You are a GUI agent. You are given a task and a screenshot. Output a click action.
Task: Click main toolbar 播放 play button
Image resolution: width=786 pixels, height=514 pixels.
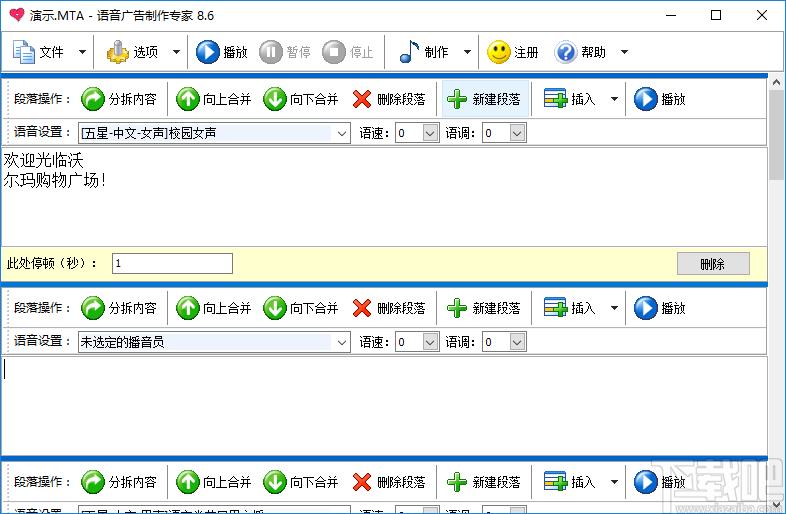click(222, 52)
